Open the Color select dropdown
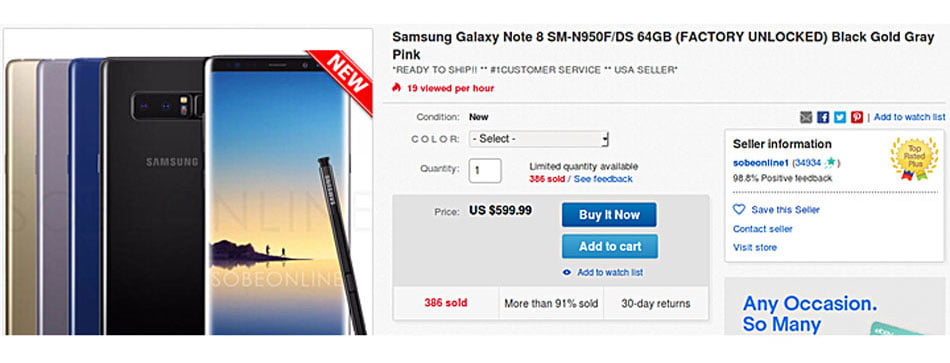 [x=539, y=139]
